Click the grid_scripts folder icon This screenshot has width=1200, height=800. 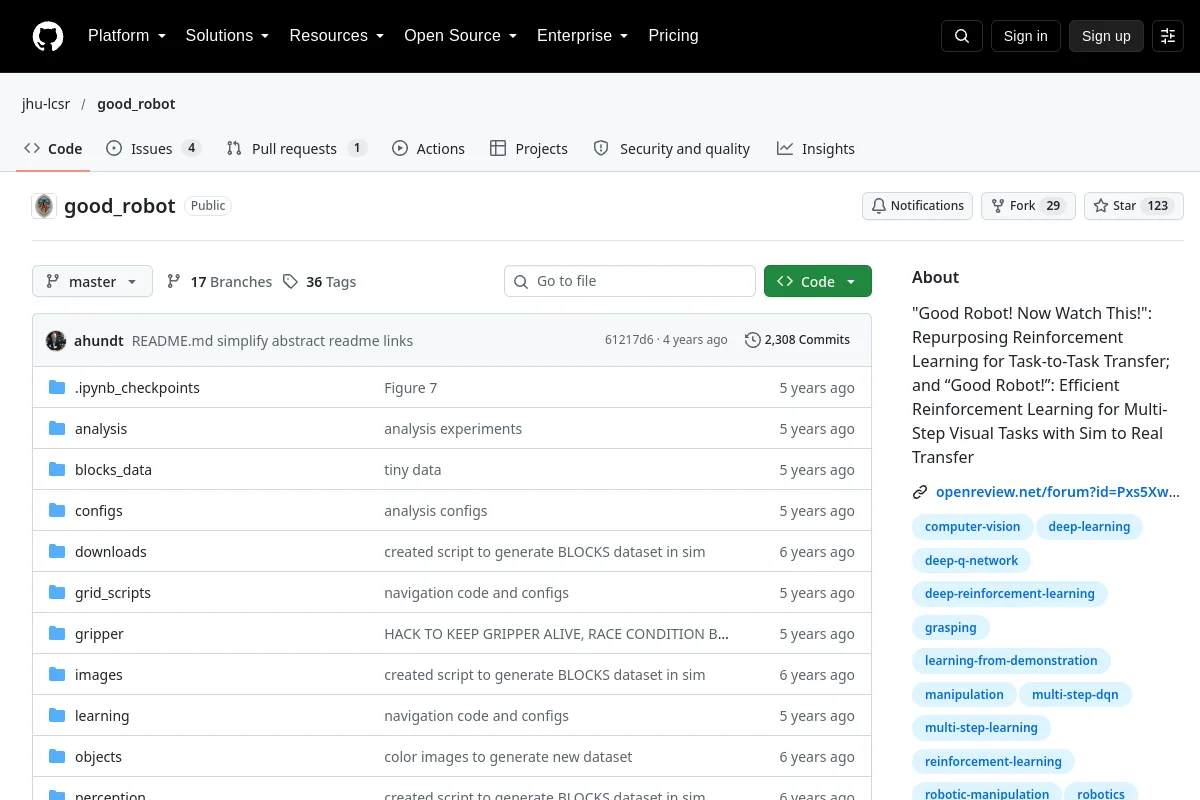pos(57,593)
